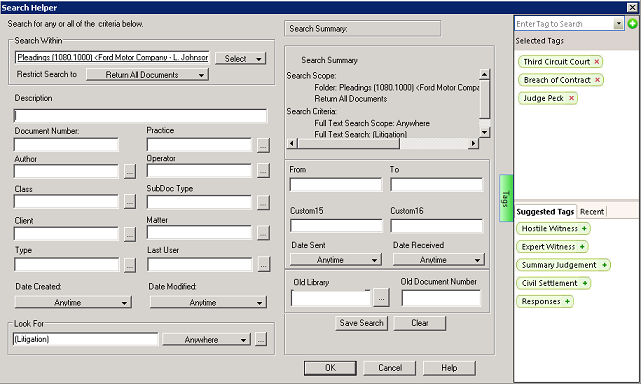Open the Matter lookup browse button
The height and width of the screenshot is (384, 641).
tap(263, 233)
